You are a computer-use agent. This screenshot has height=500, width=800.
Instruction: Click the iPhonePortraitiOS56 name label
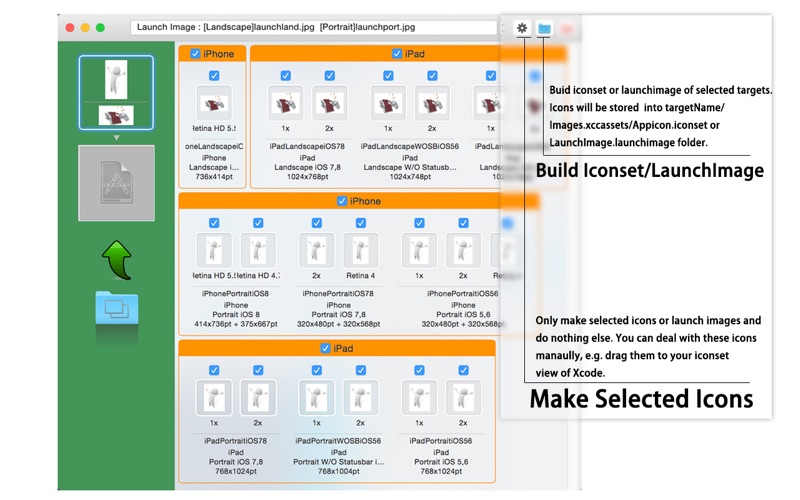click(463, 293)
